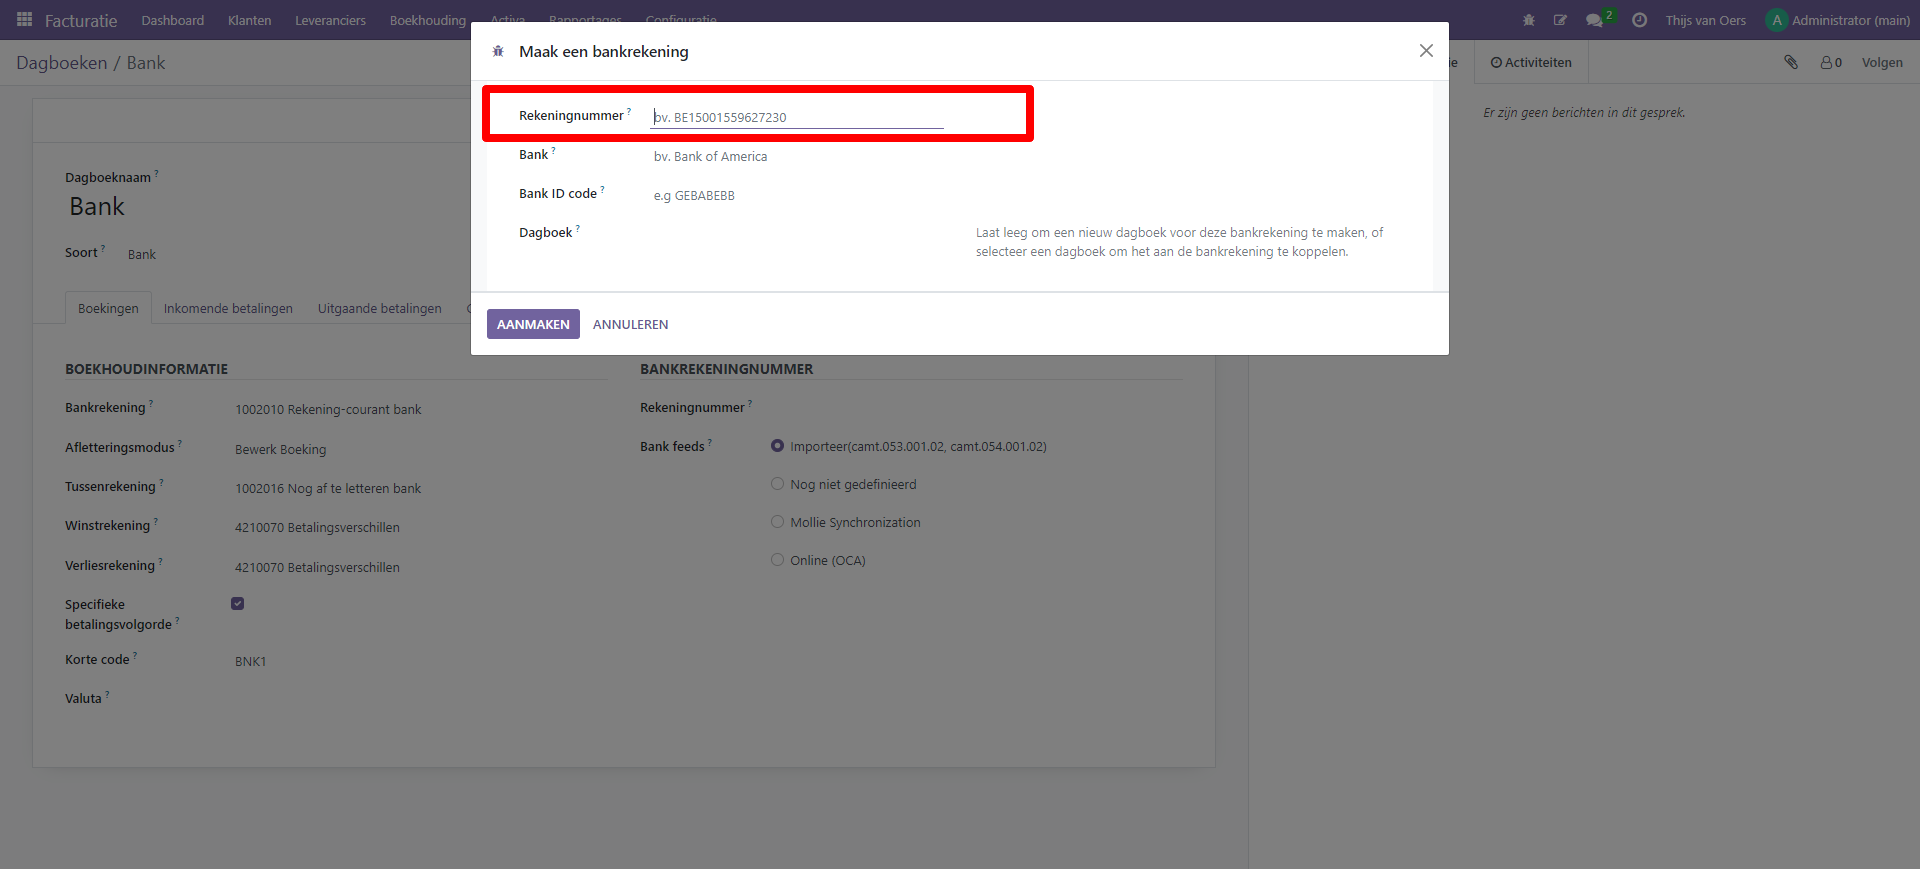Click the debug bug icon in top bar

pos(1528,20)
